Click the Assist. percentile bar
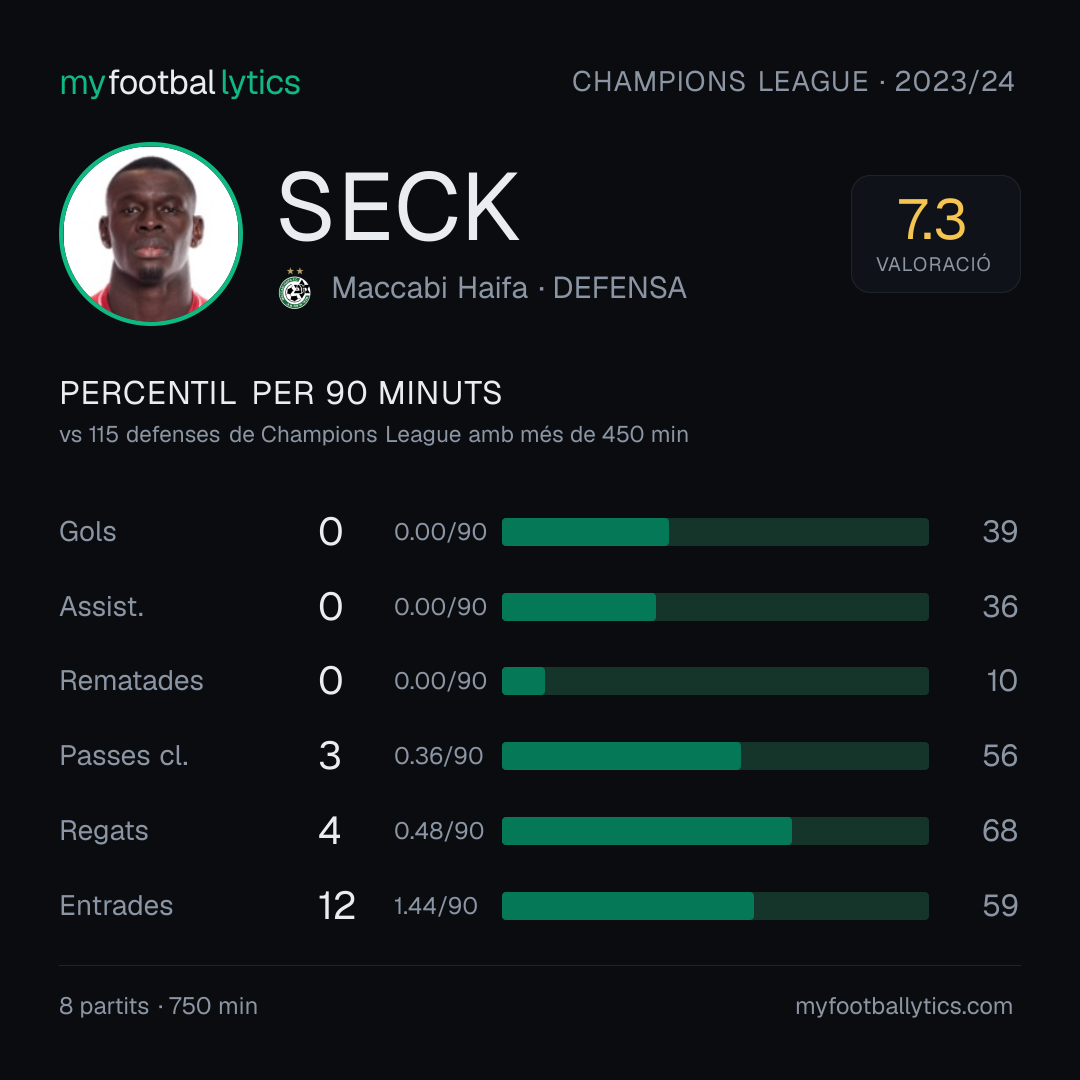 click(715, 607)
